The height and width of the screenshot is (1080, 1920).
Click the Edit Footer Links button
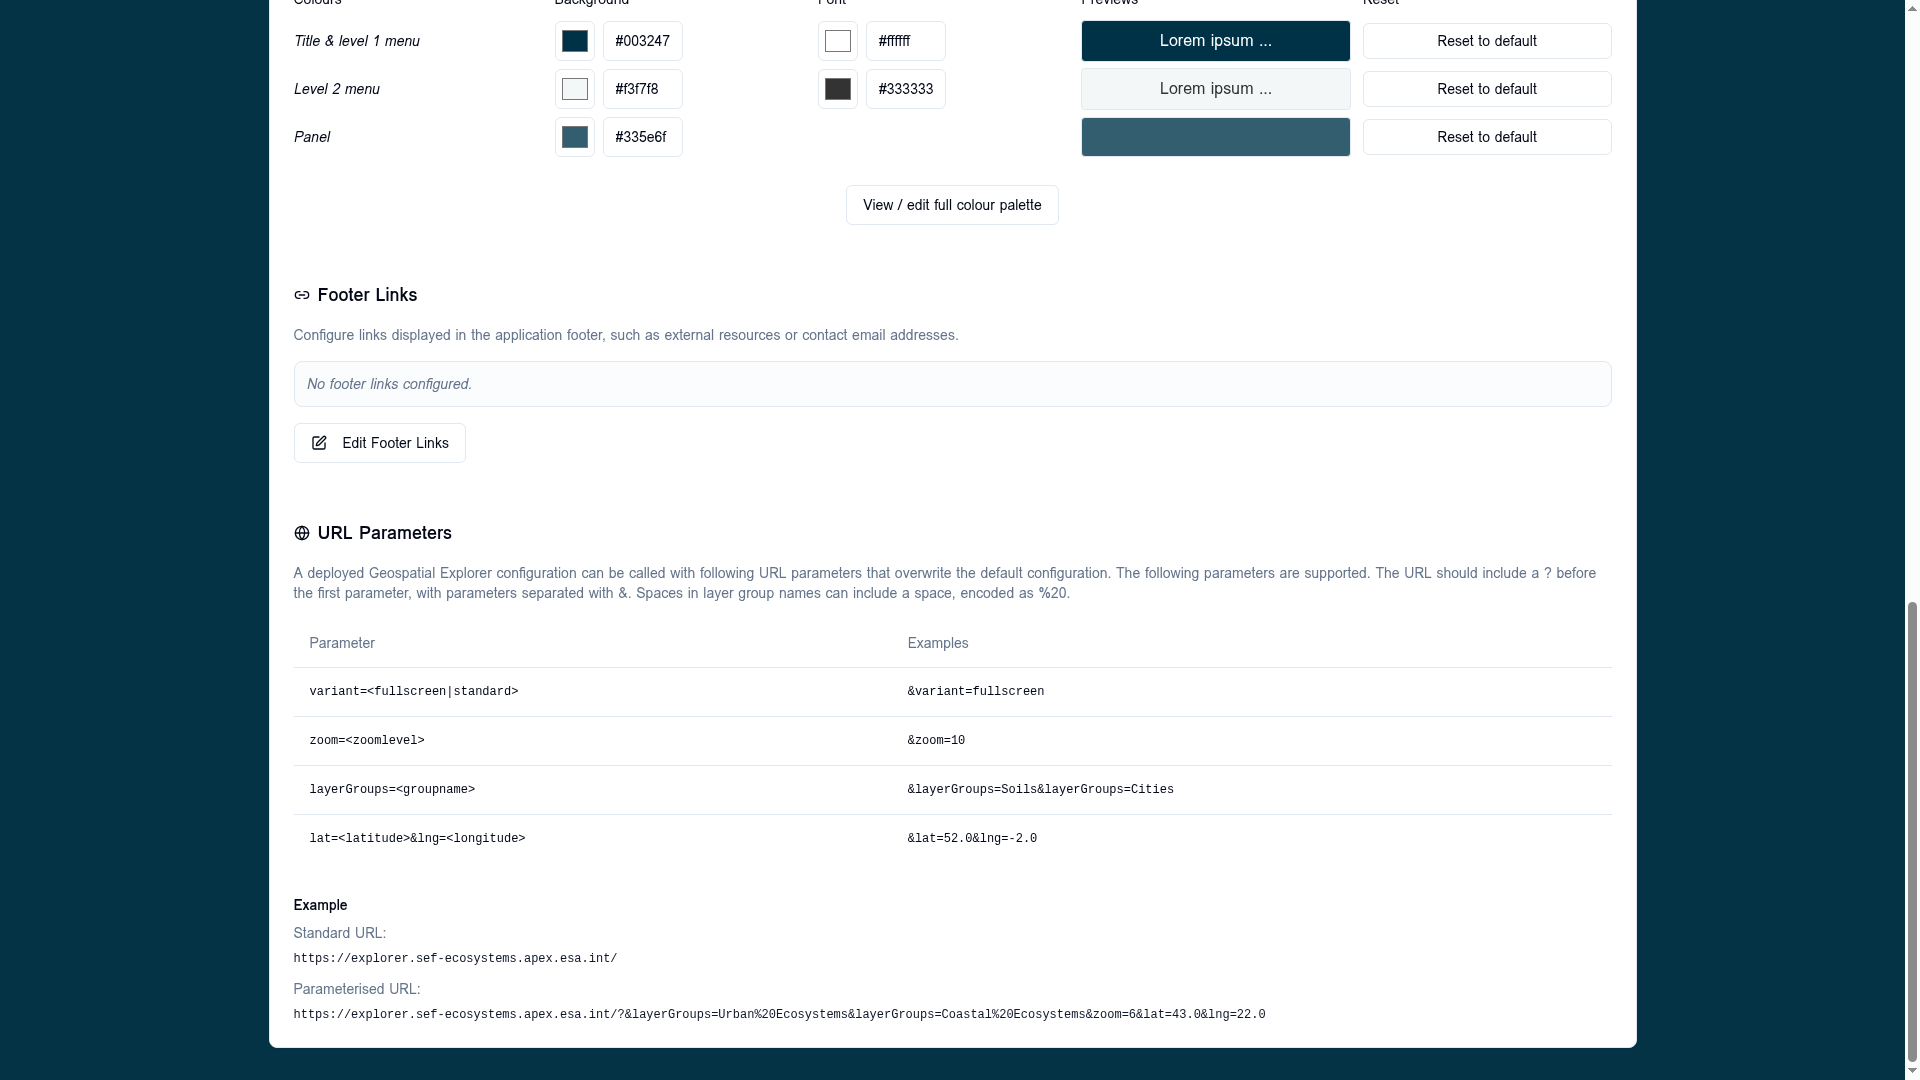coord(380,443)
